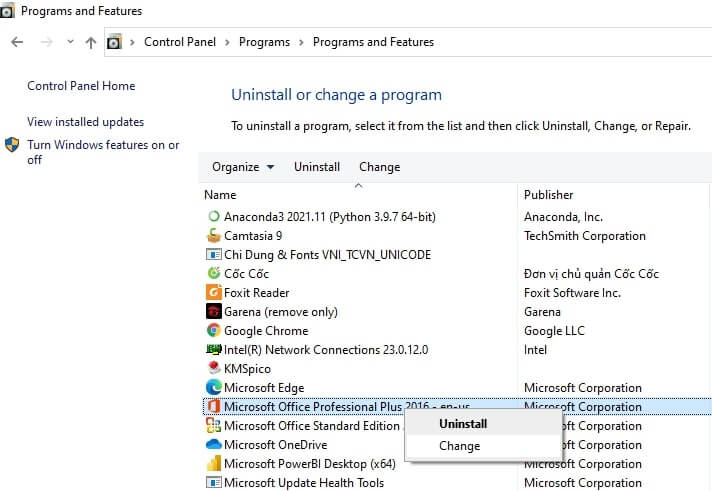The height and width of the screenshot is (491, 712).
Task: Click the Forward arrow in navigation bar
Action: [x=46, y=42]
